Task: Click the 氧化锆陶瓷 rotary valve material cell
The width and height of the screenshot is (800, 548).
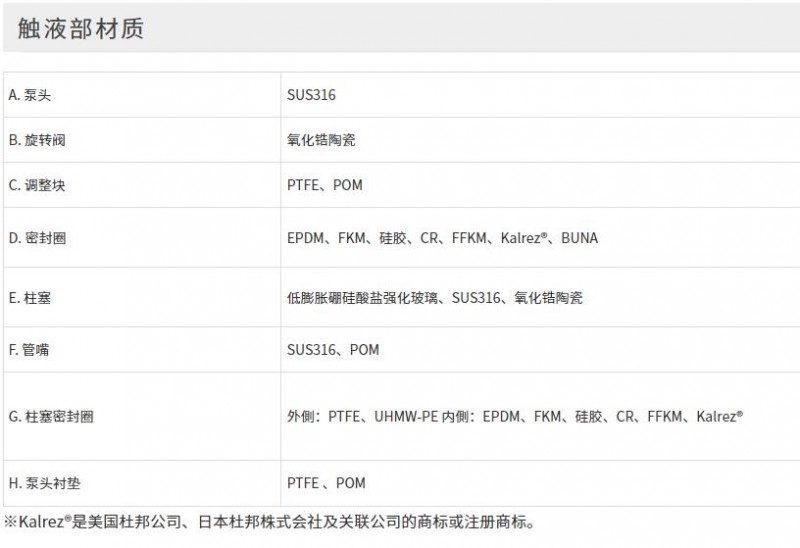Action: pos(321,140)
